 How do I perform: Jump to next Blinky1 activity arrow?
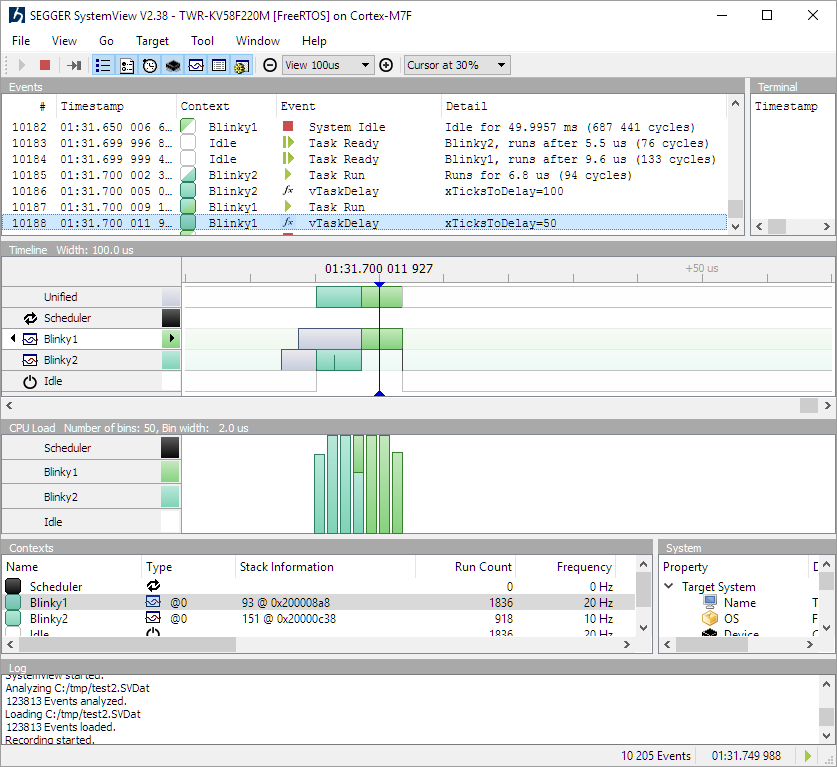click(171, 339)
